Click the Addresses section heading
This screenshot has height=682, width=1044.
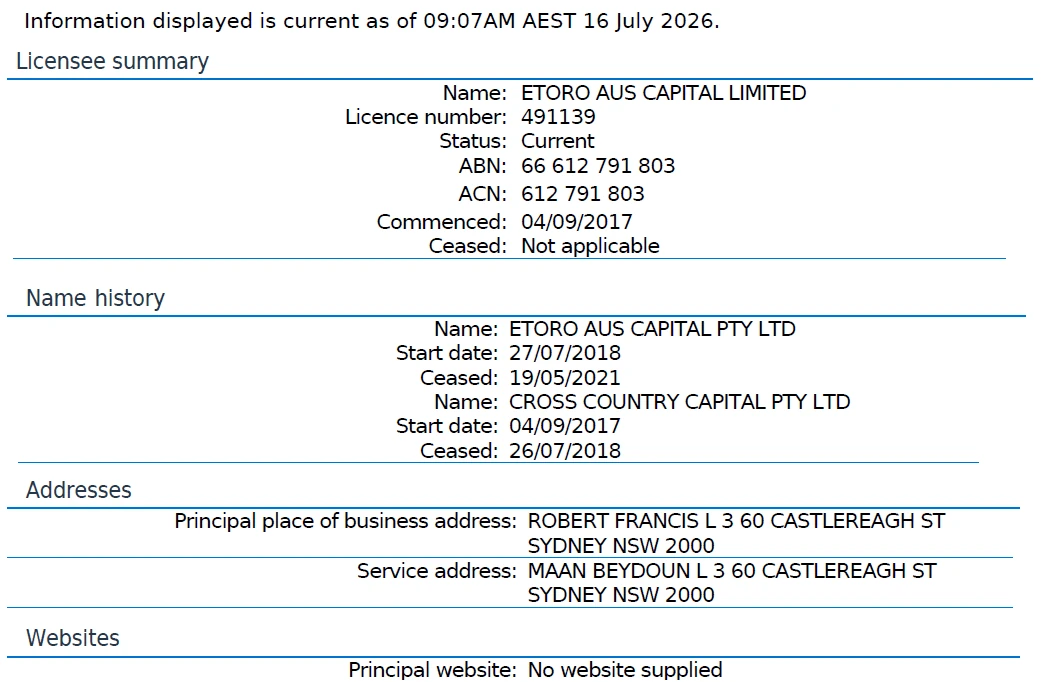(x=79, y=490)
